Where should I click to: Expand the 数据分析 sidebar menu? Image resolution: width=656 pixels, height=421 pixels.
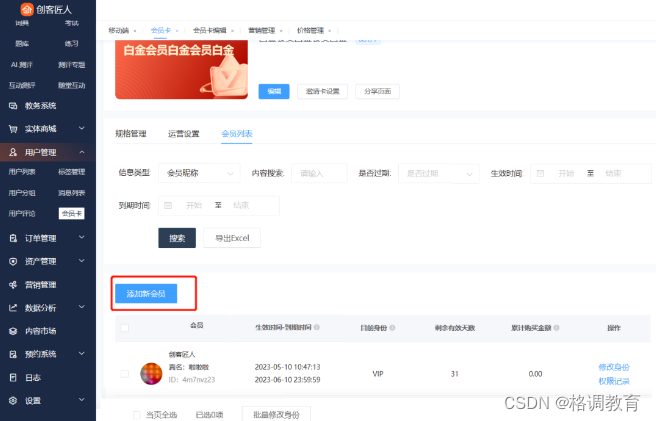click(x=82, y=307)
